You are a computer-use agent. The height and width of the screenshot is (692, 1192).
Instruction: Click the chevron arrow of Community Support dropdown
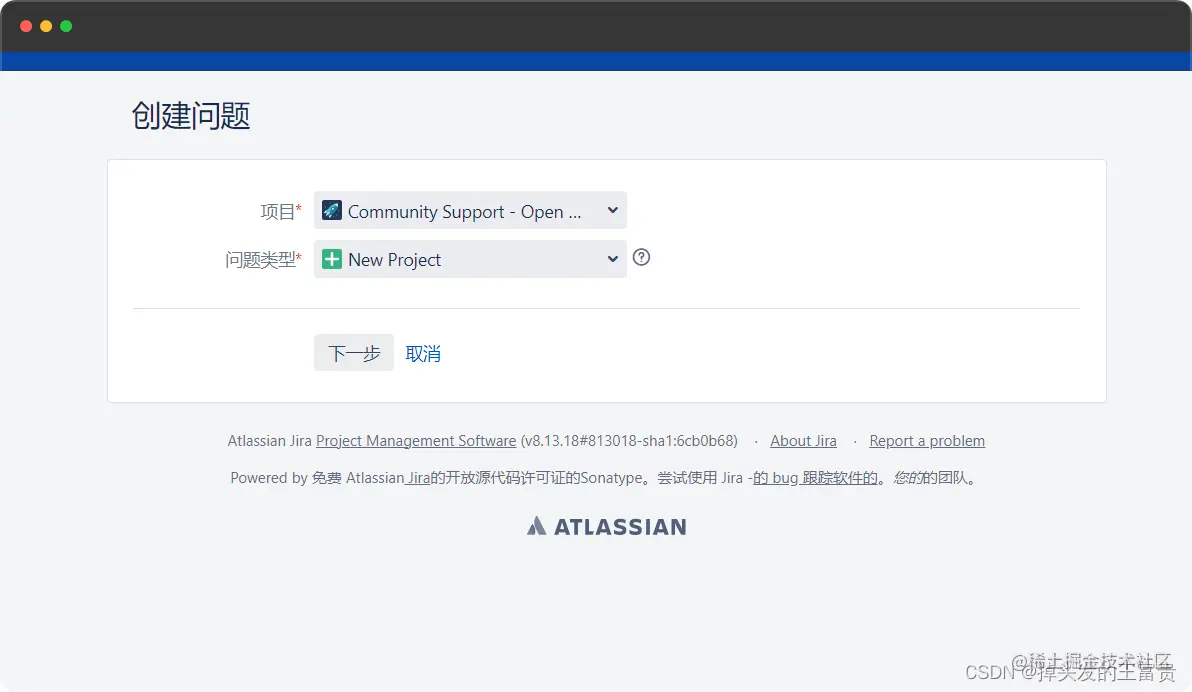[613, 210]
